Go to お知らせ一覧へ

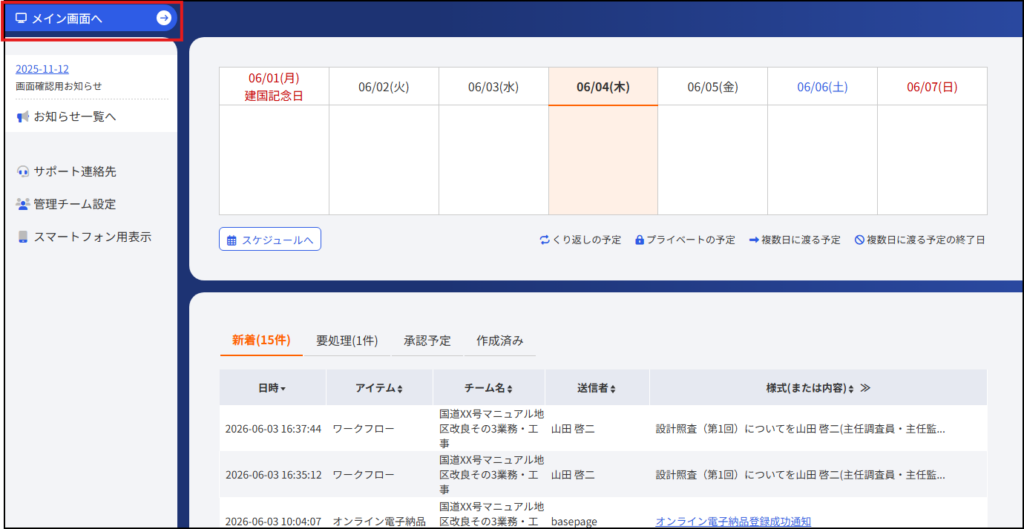(75, 117)
